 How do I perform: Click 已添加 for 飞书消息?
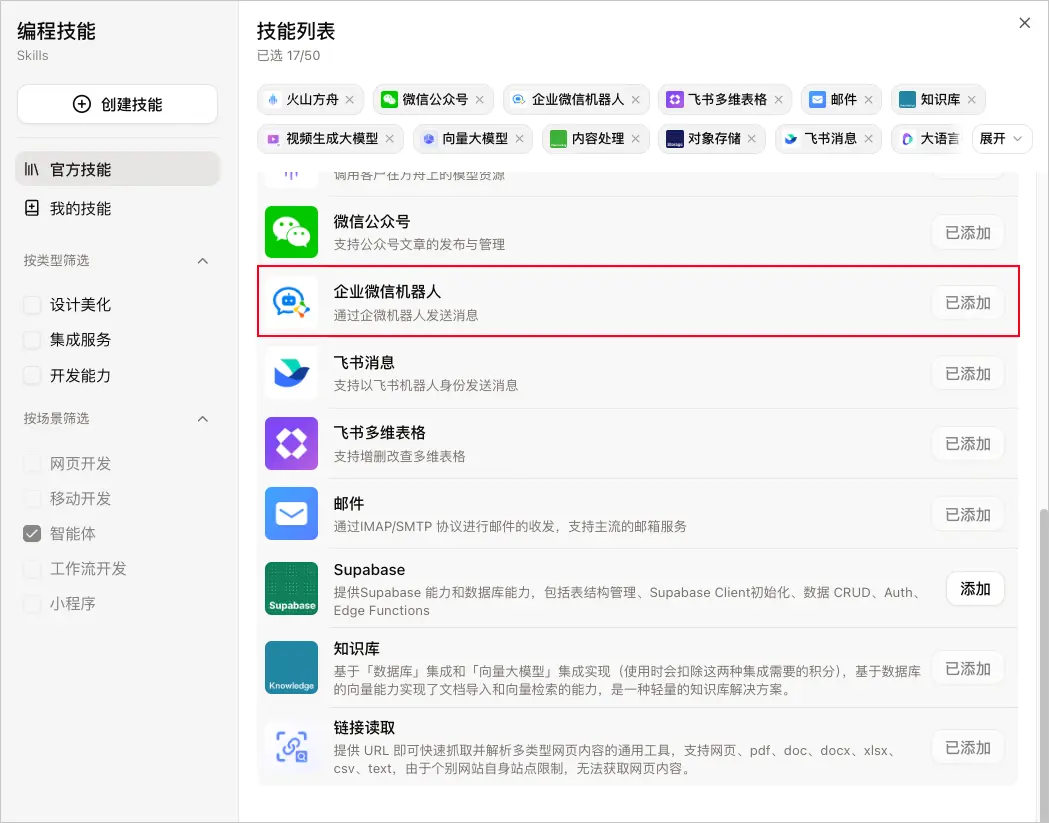[967, 374]
